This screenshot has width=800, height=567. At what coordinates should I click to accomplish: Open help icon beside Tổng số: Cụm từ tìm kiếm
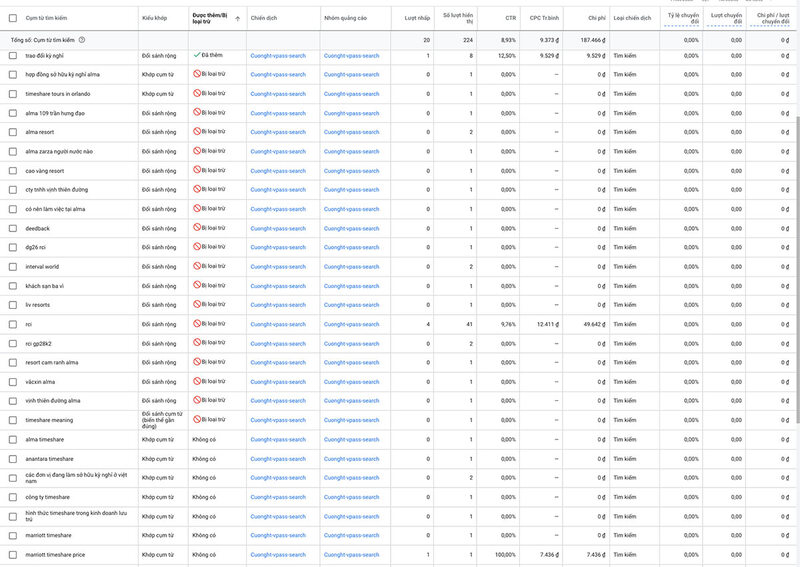coord(82,40)
